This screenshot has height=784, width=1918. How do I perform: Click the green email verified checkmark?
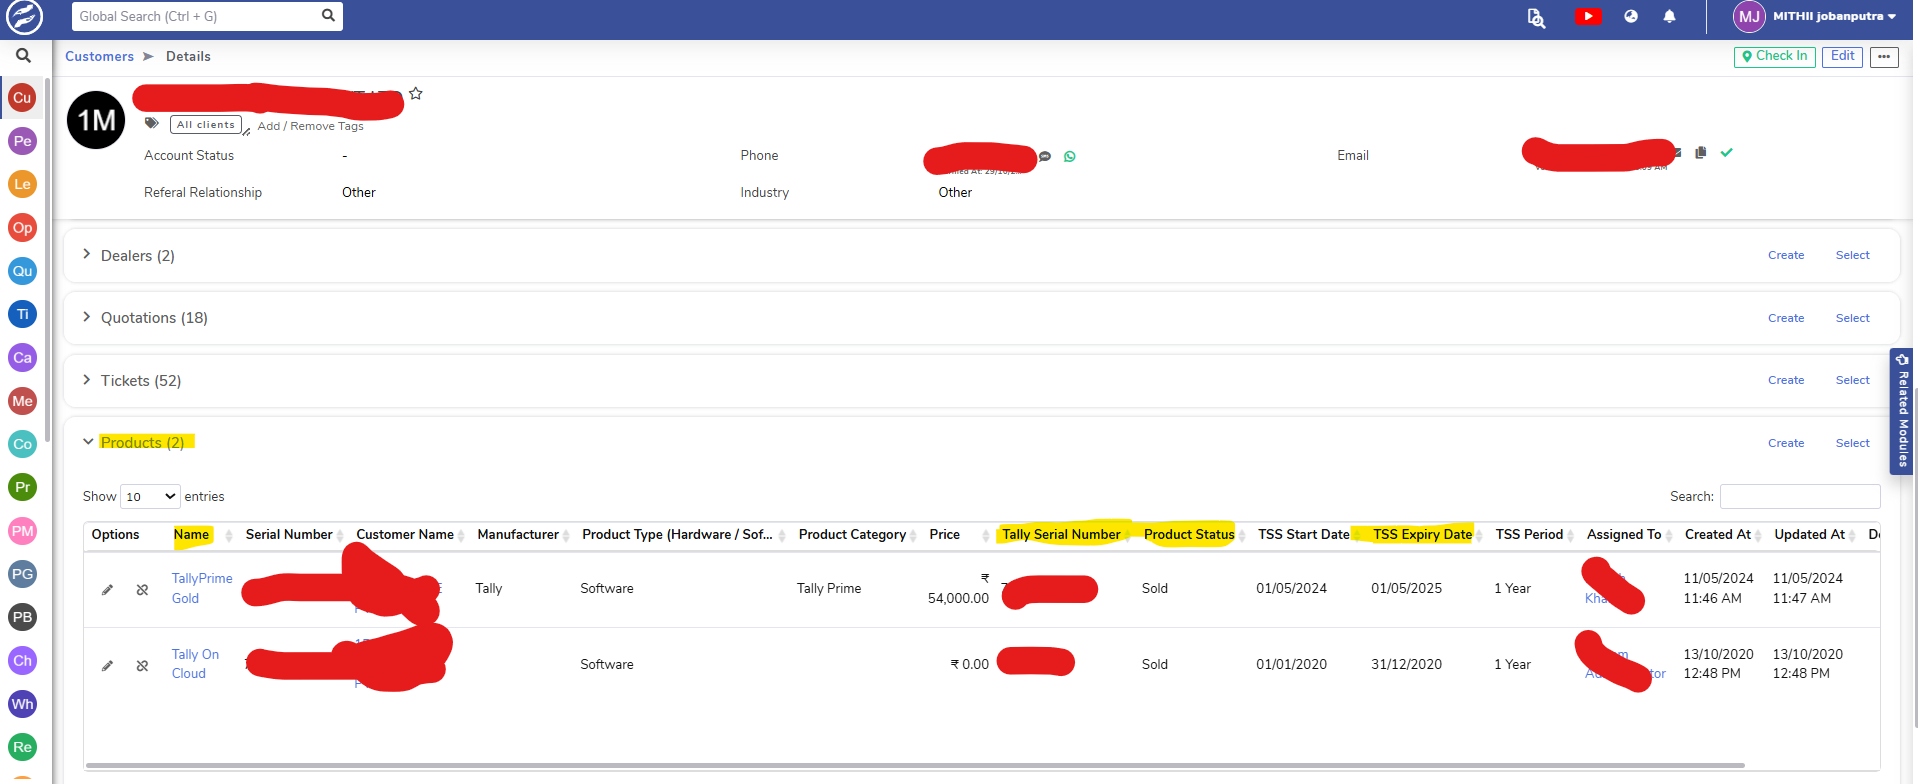pyautogui.click(x=1727, y=153)
